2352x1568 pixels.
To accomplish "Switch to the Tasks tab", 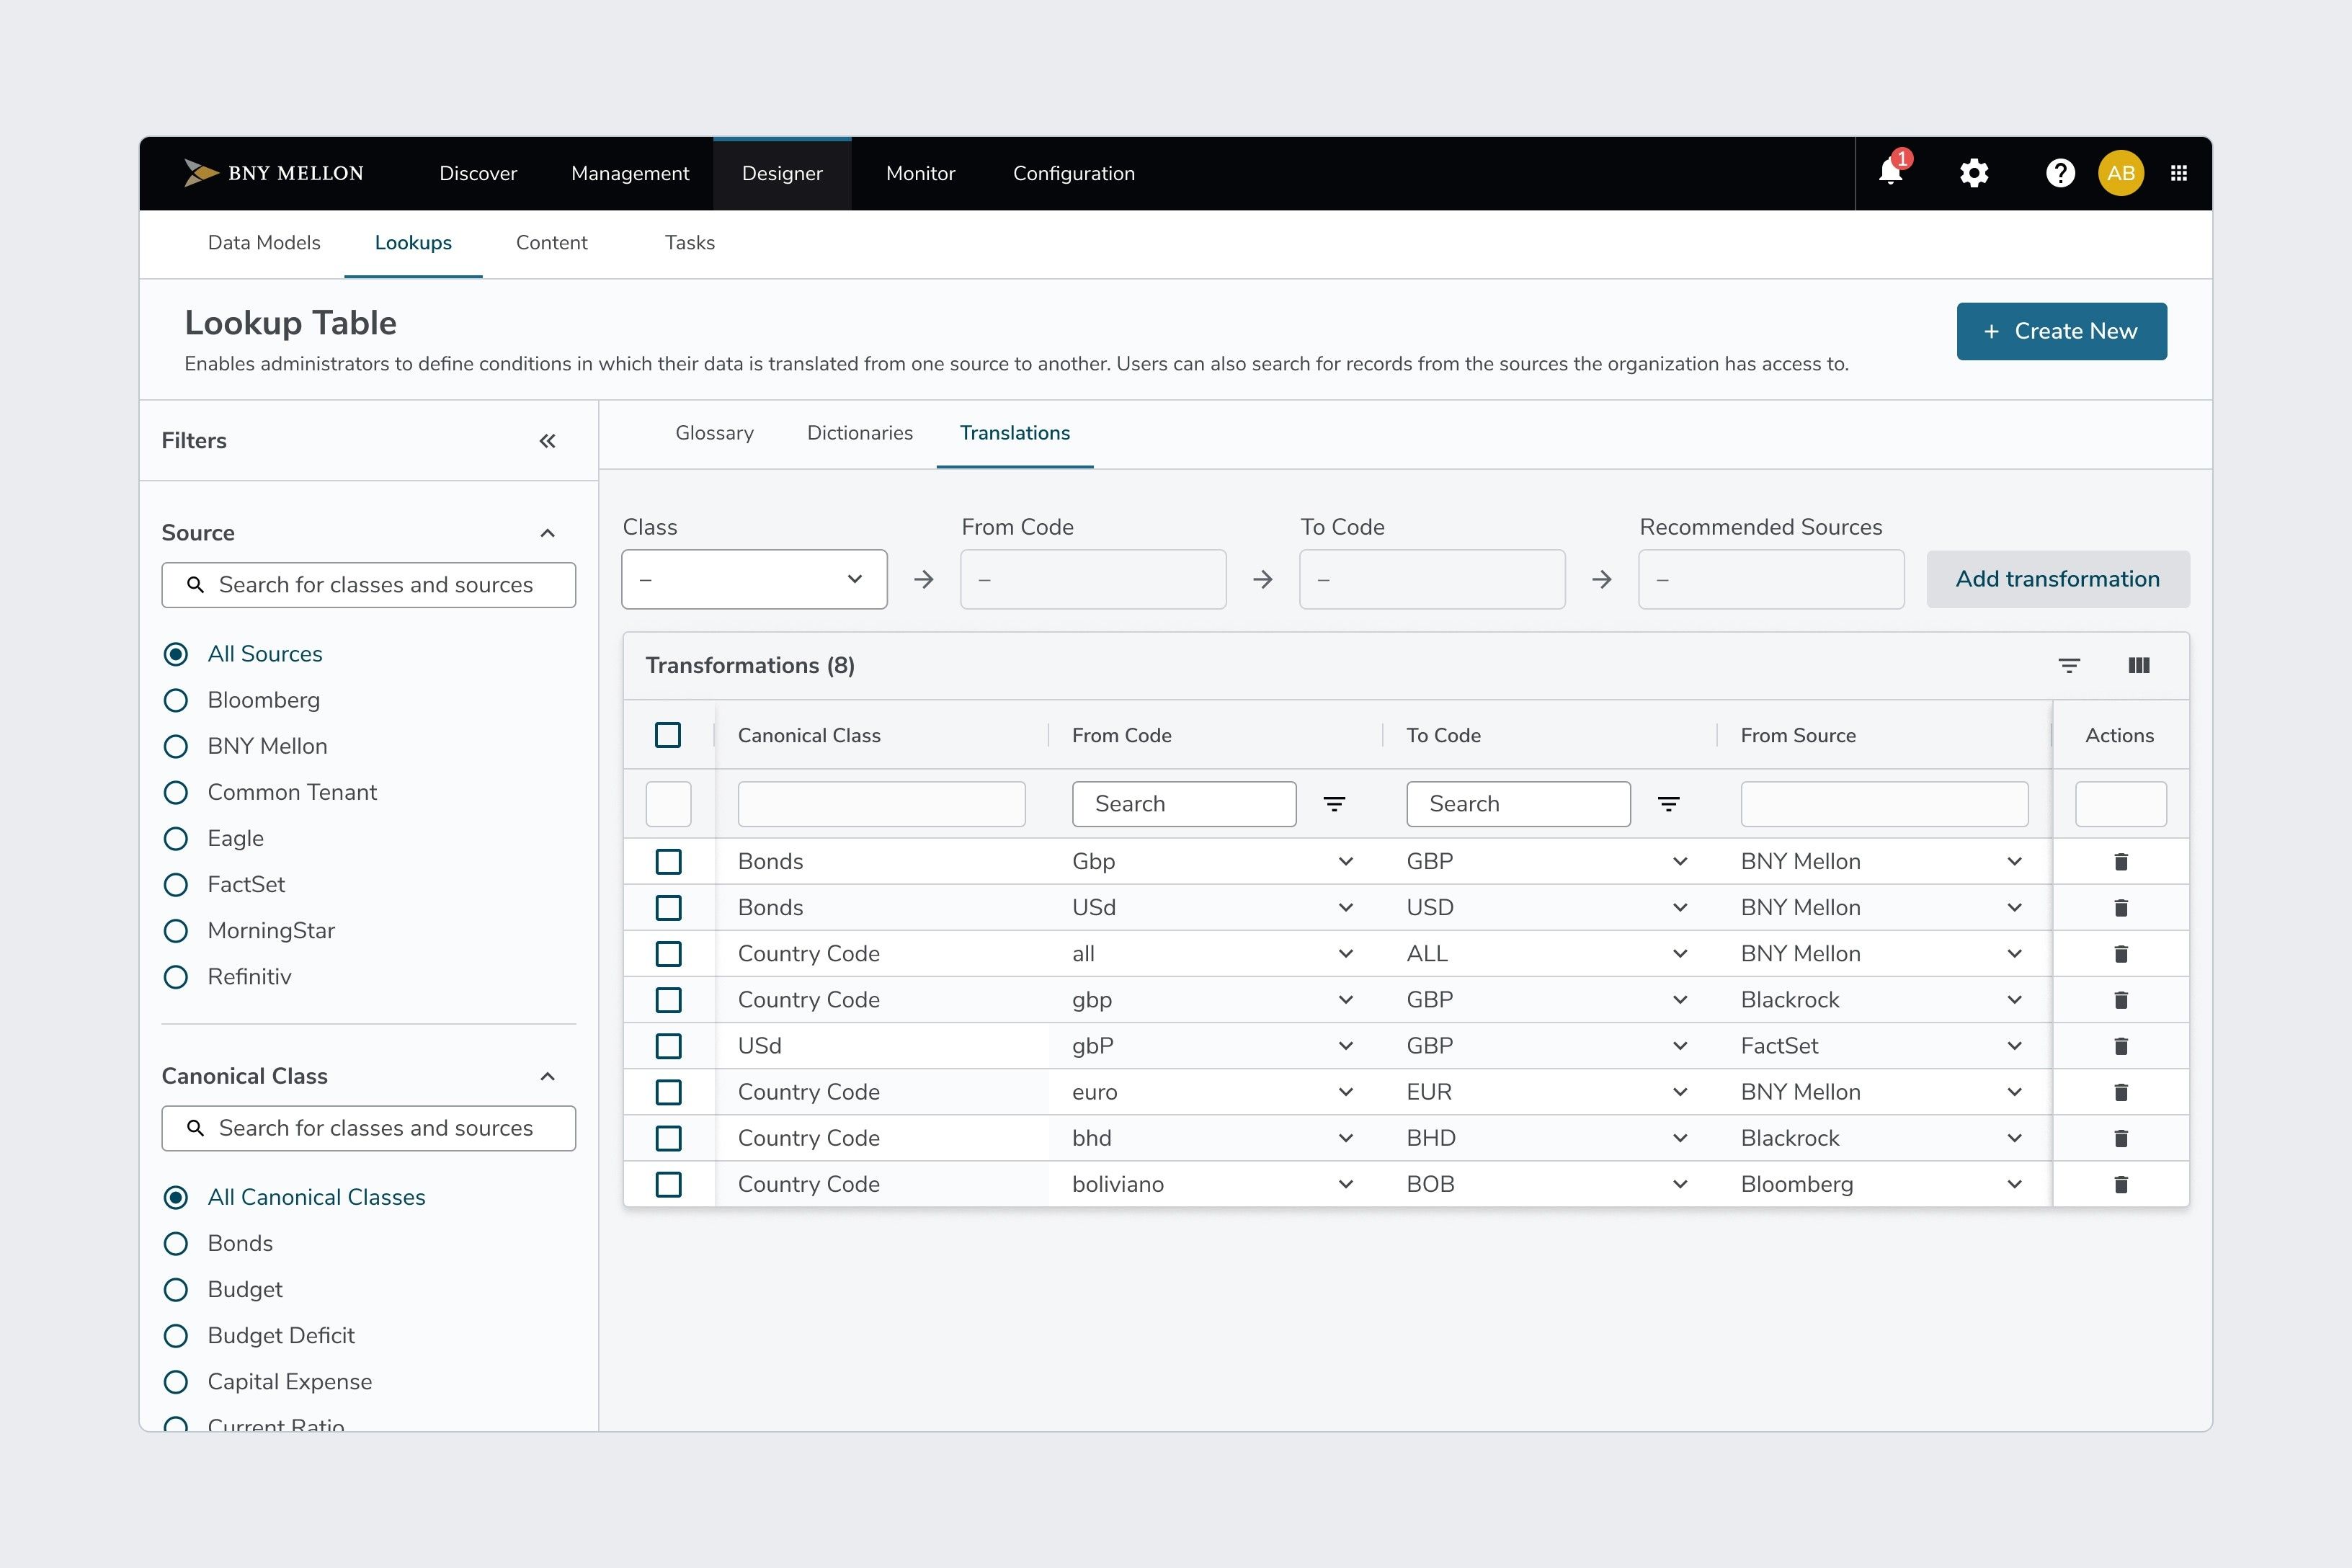I will click(689, 243).
